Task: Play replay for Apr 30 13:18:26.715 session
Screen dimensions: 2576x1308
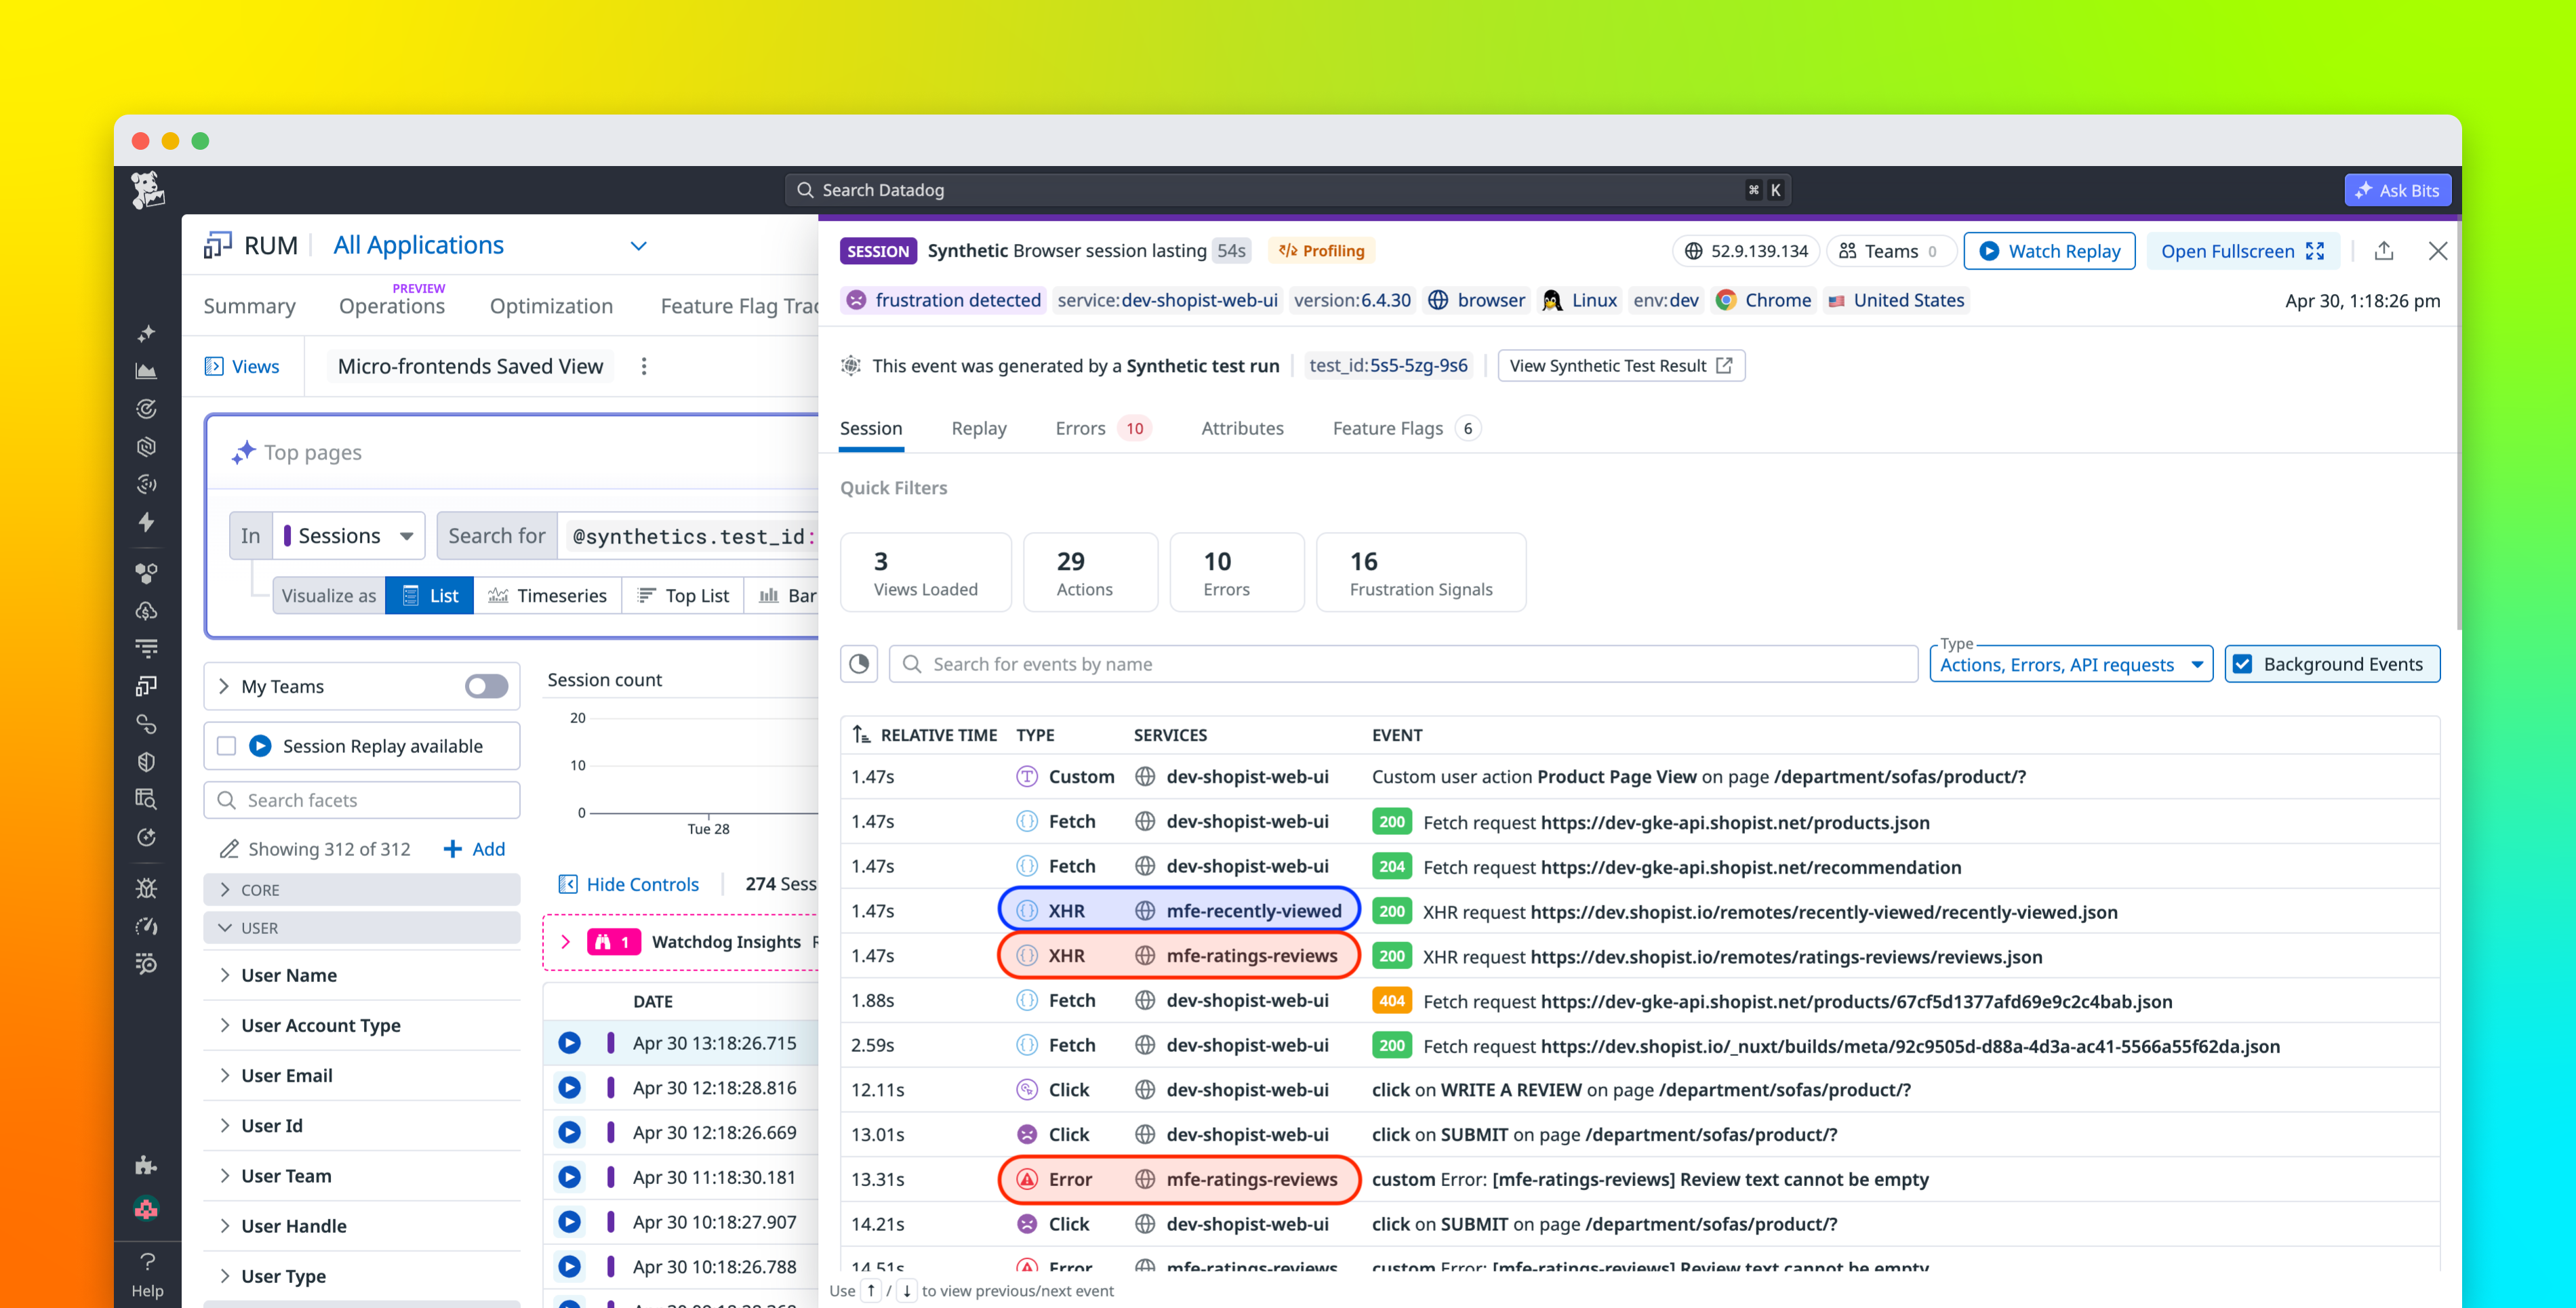Action: (x=570, y=1043)
